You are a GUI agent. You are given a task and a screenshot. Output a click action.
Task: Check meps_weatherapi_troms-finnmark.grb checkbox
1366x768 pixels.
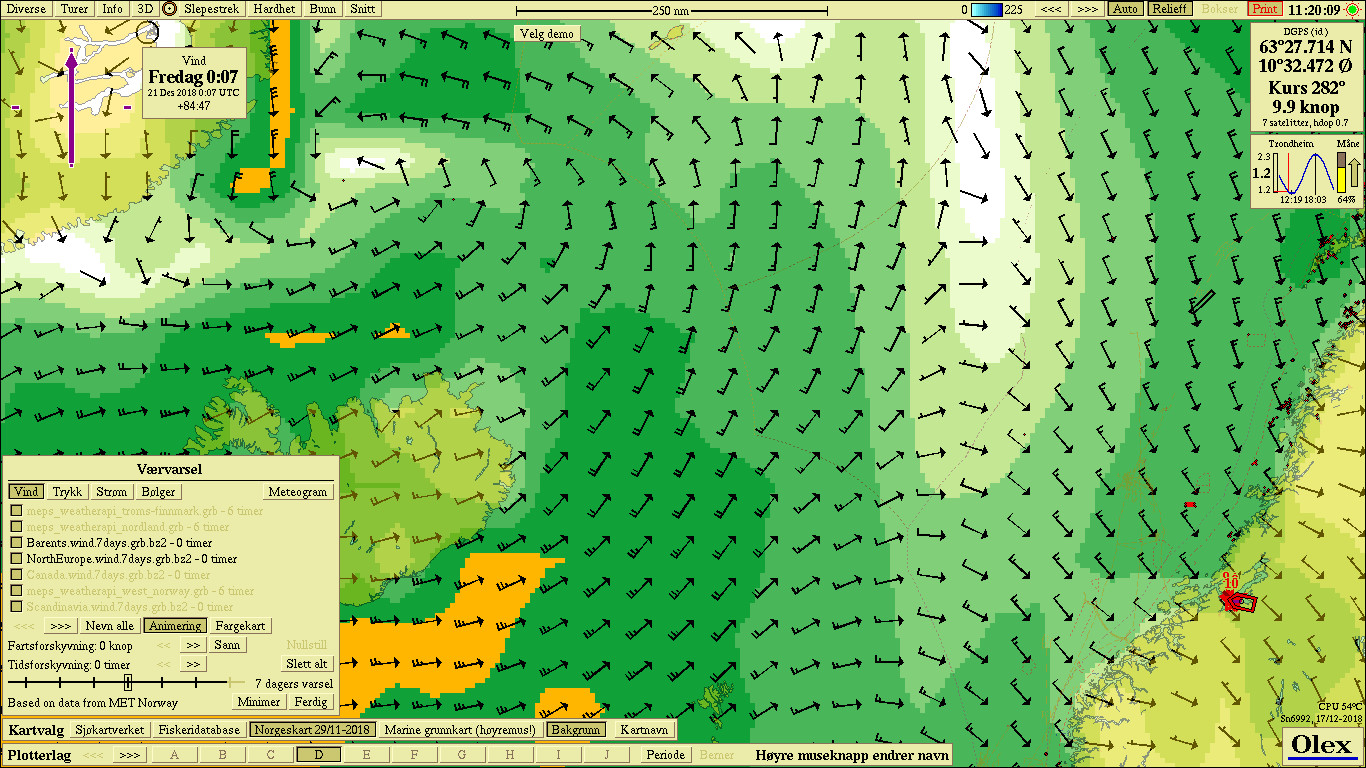point(16,511)
